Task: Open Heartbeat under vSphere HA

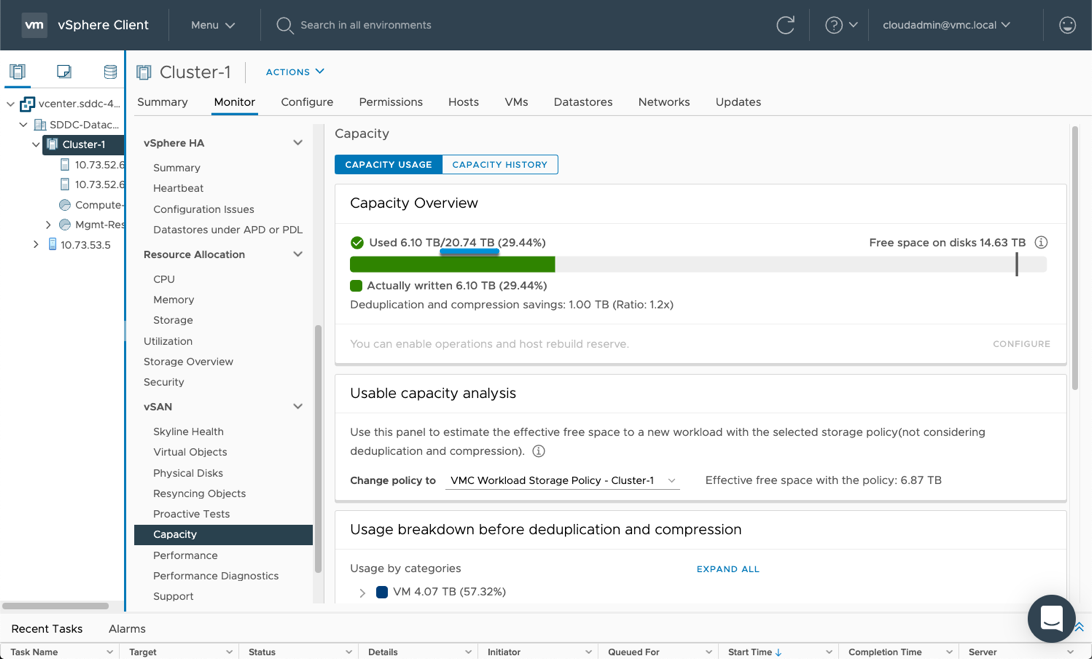Action: pyautogui.click(x=178, y=188)
